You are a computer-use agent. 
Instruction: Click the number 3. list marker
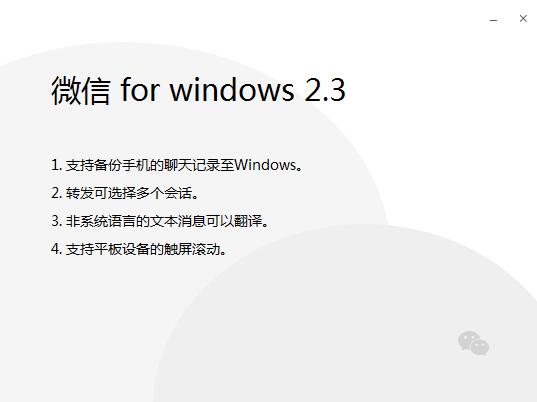click(57, 221)
